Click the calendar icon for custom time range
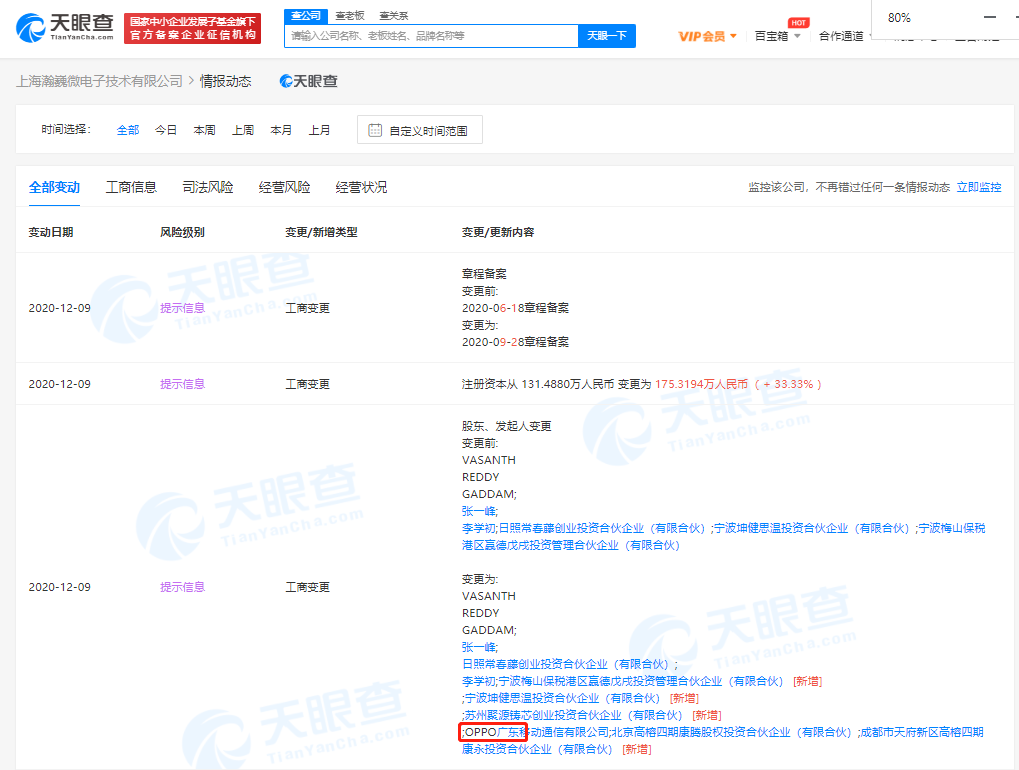 [375, 130]
